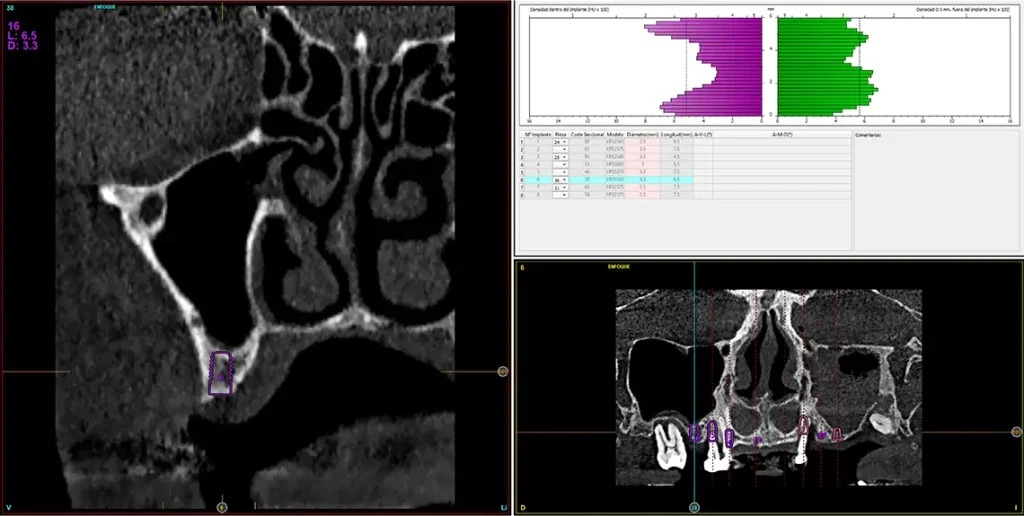Screen dimensions: 1024x516
Task: Click the round slice marker below the cross-section
Action: coord(222,507)
